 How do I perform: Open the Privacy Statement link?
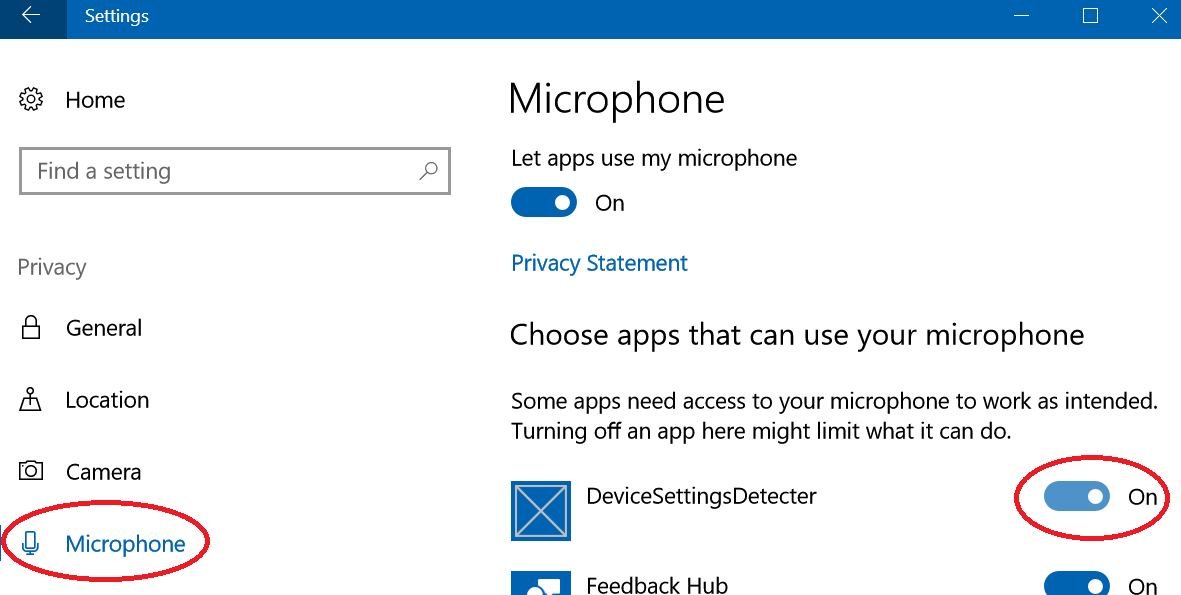coord(600,263)
